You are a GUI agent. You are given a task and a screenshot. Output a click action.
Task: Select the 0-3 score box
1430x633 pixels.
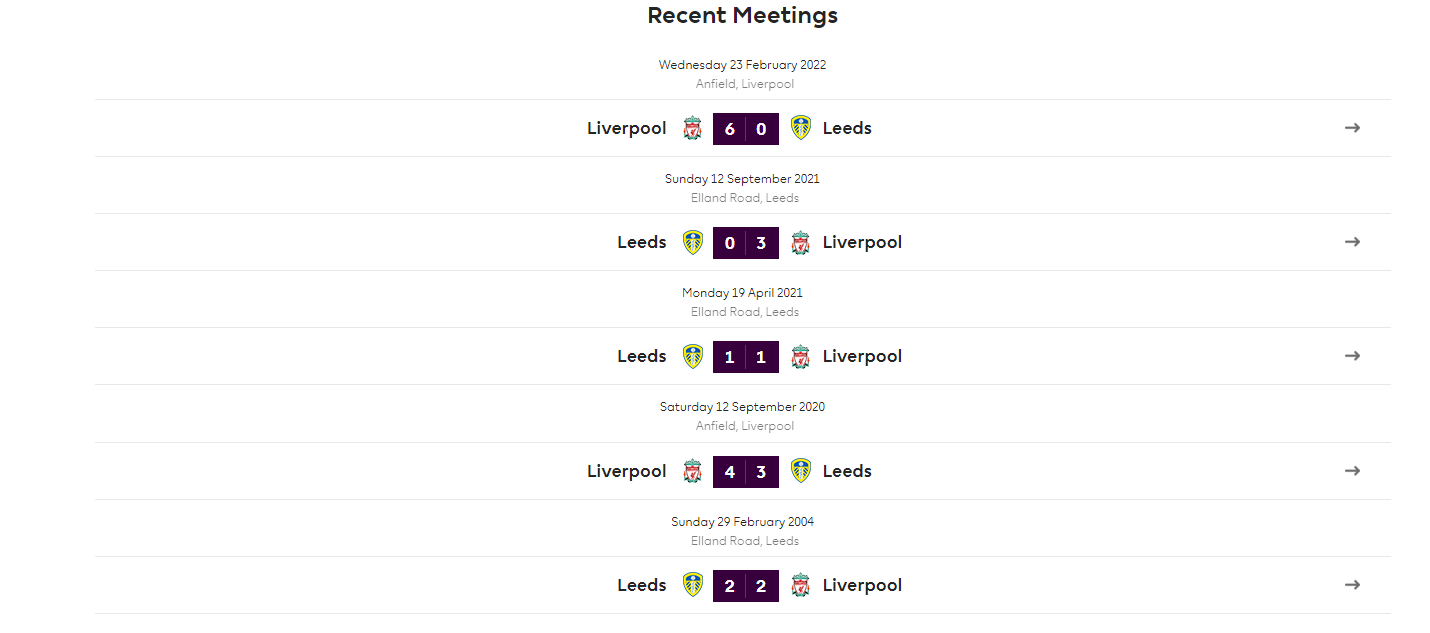tap(746, 242)
